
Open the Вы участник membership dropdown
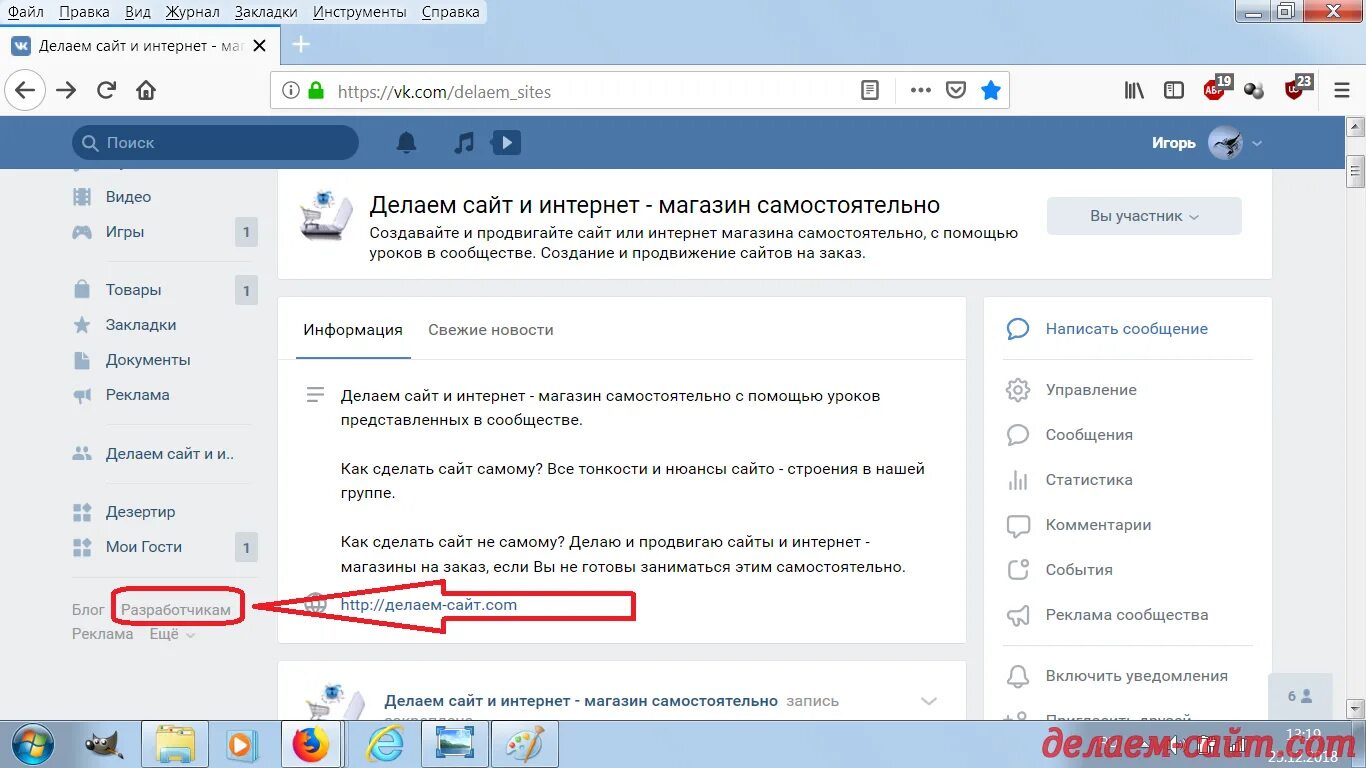[1144, 216]
